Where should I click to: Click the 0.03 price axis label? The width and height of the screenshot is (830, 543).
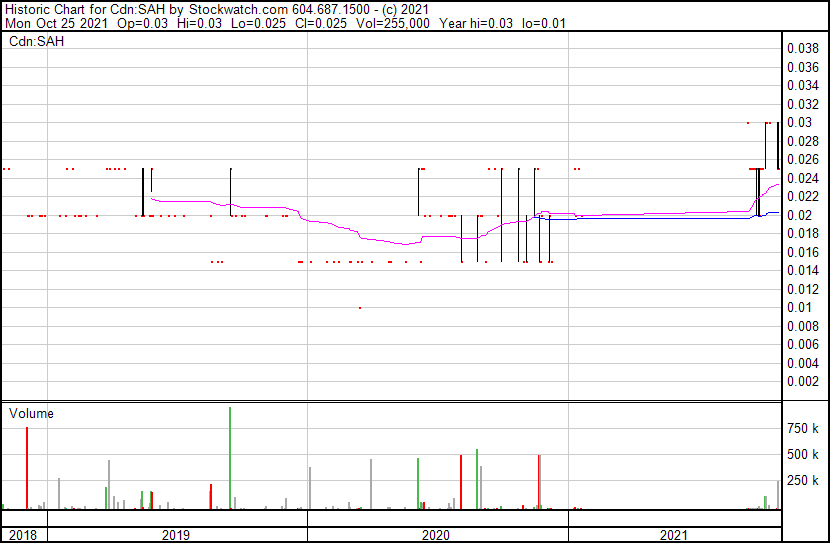coord(798,122)
